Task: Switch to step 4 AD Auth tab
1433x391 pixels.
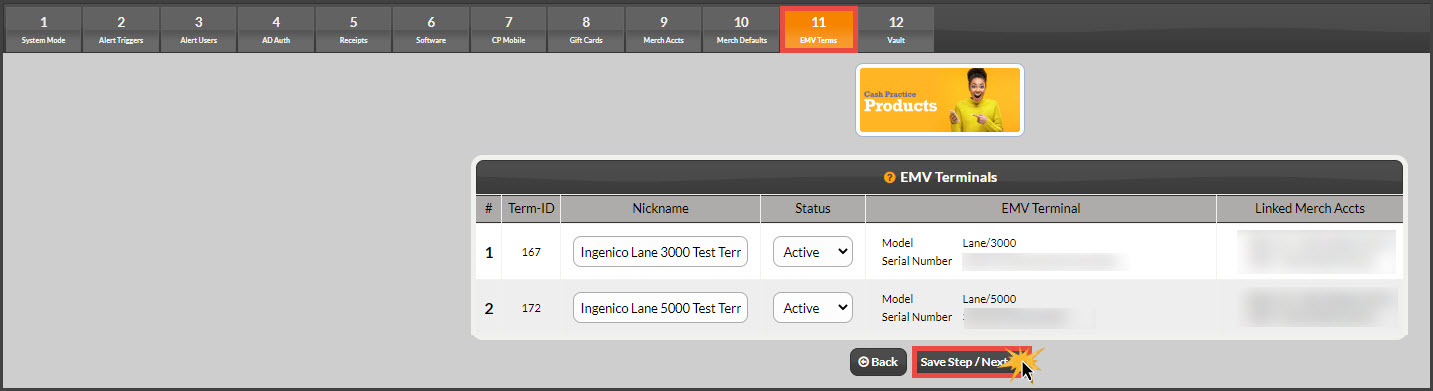Action: (276, 29)
